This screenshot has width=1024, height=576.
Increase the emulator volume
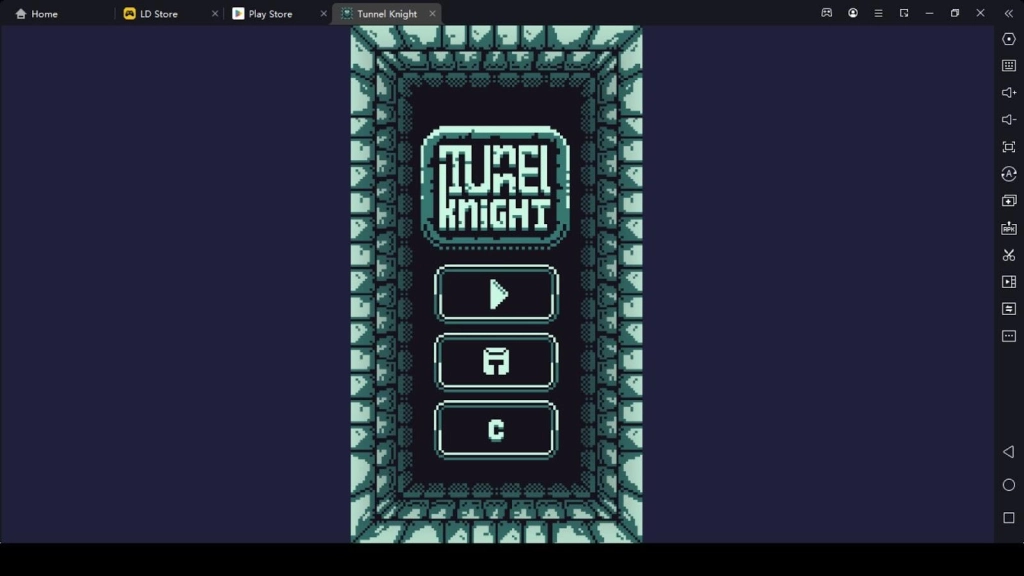[x=1009, y=92]
